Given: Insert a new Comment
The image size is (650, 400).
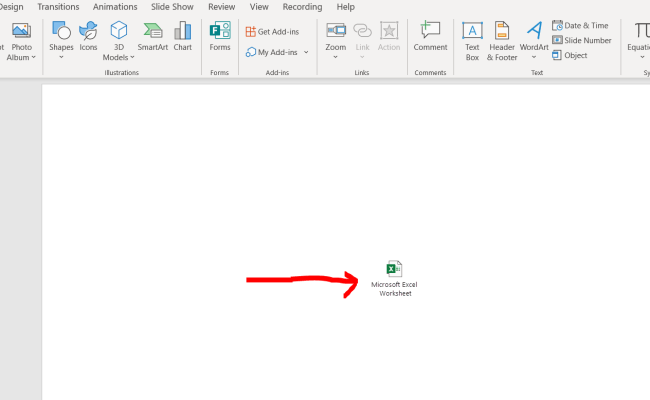Looking at the screenshot, I should tap(430, 36).
